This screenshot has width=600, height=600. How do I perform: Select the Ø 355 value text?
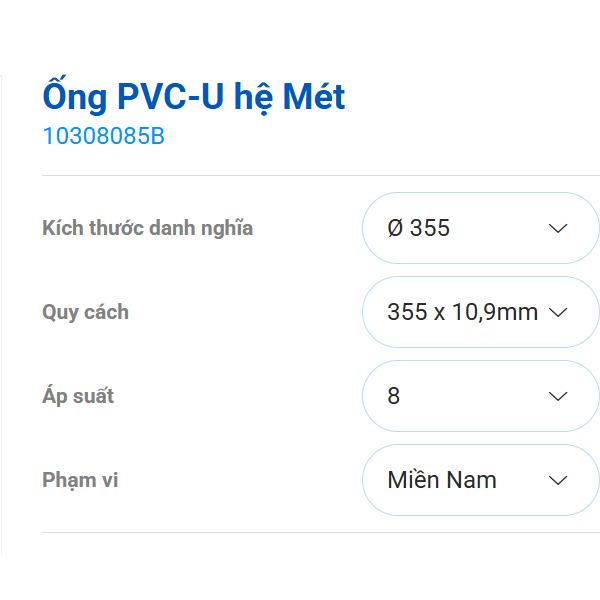pyautogui.click(x=418, y=228)
